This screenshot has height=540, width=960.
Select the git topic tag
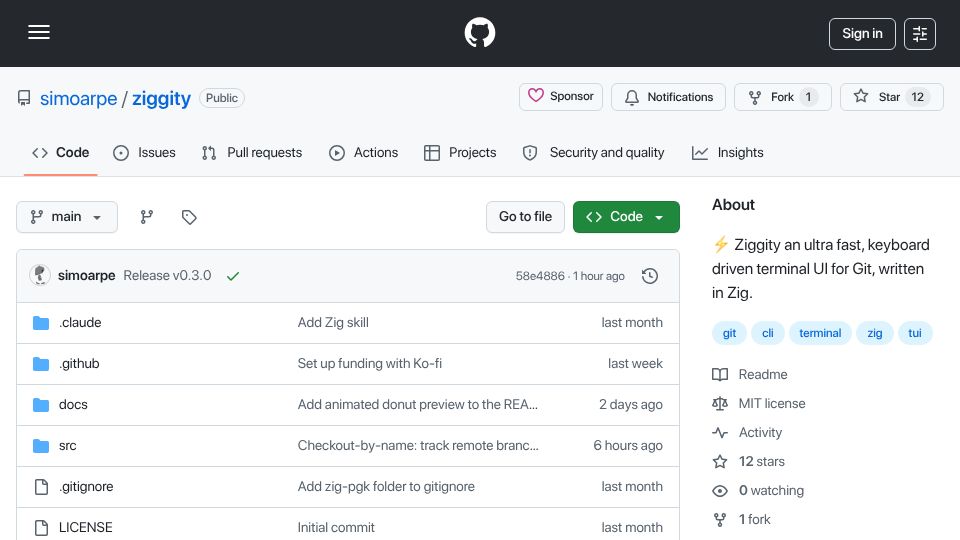[729, 333]
